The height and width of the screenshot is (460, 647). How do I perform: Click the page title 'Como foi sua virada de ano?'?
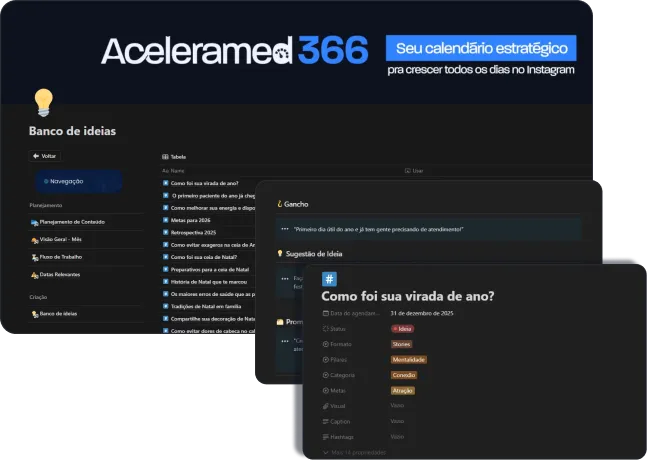(408, 296)
